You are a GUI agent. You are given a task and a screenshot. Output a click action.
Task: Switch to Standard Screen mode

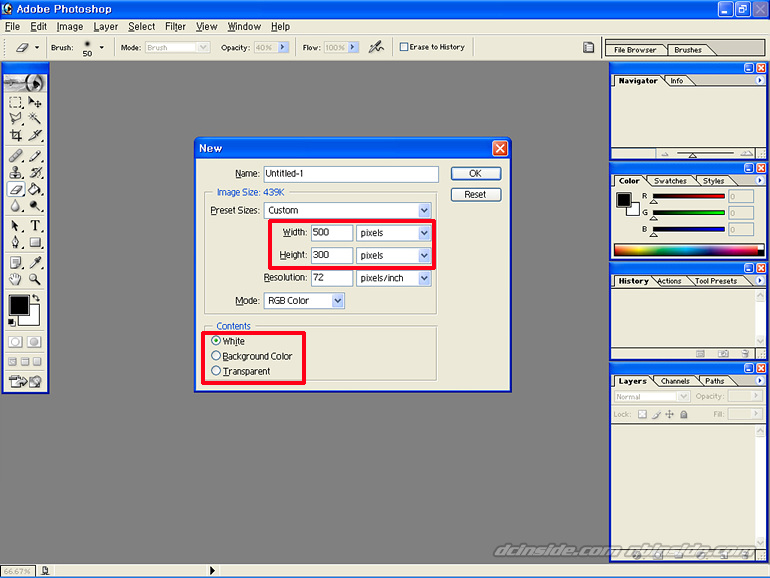pos(12,362)
